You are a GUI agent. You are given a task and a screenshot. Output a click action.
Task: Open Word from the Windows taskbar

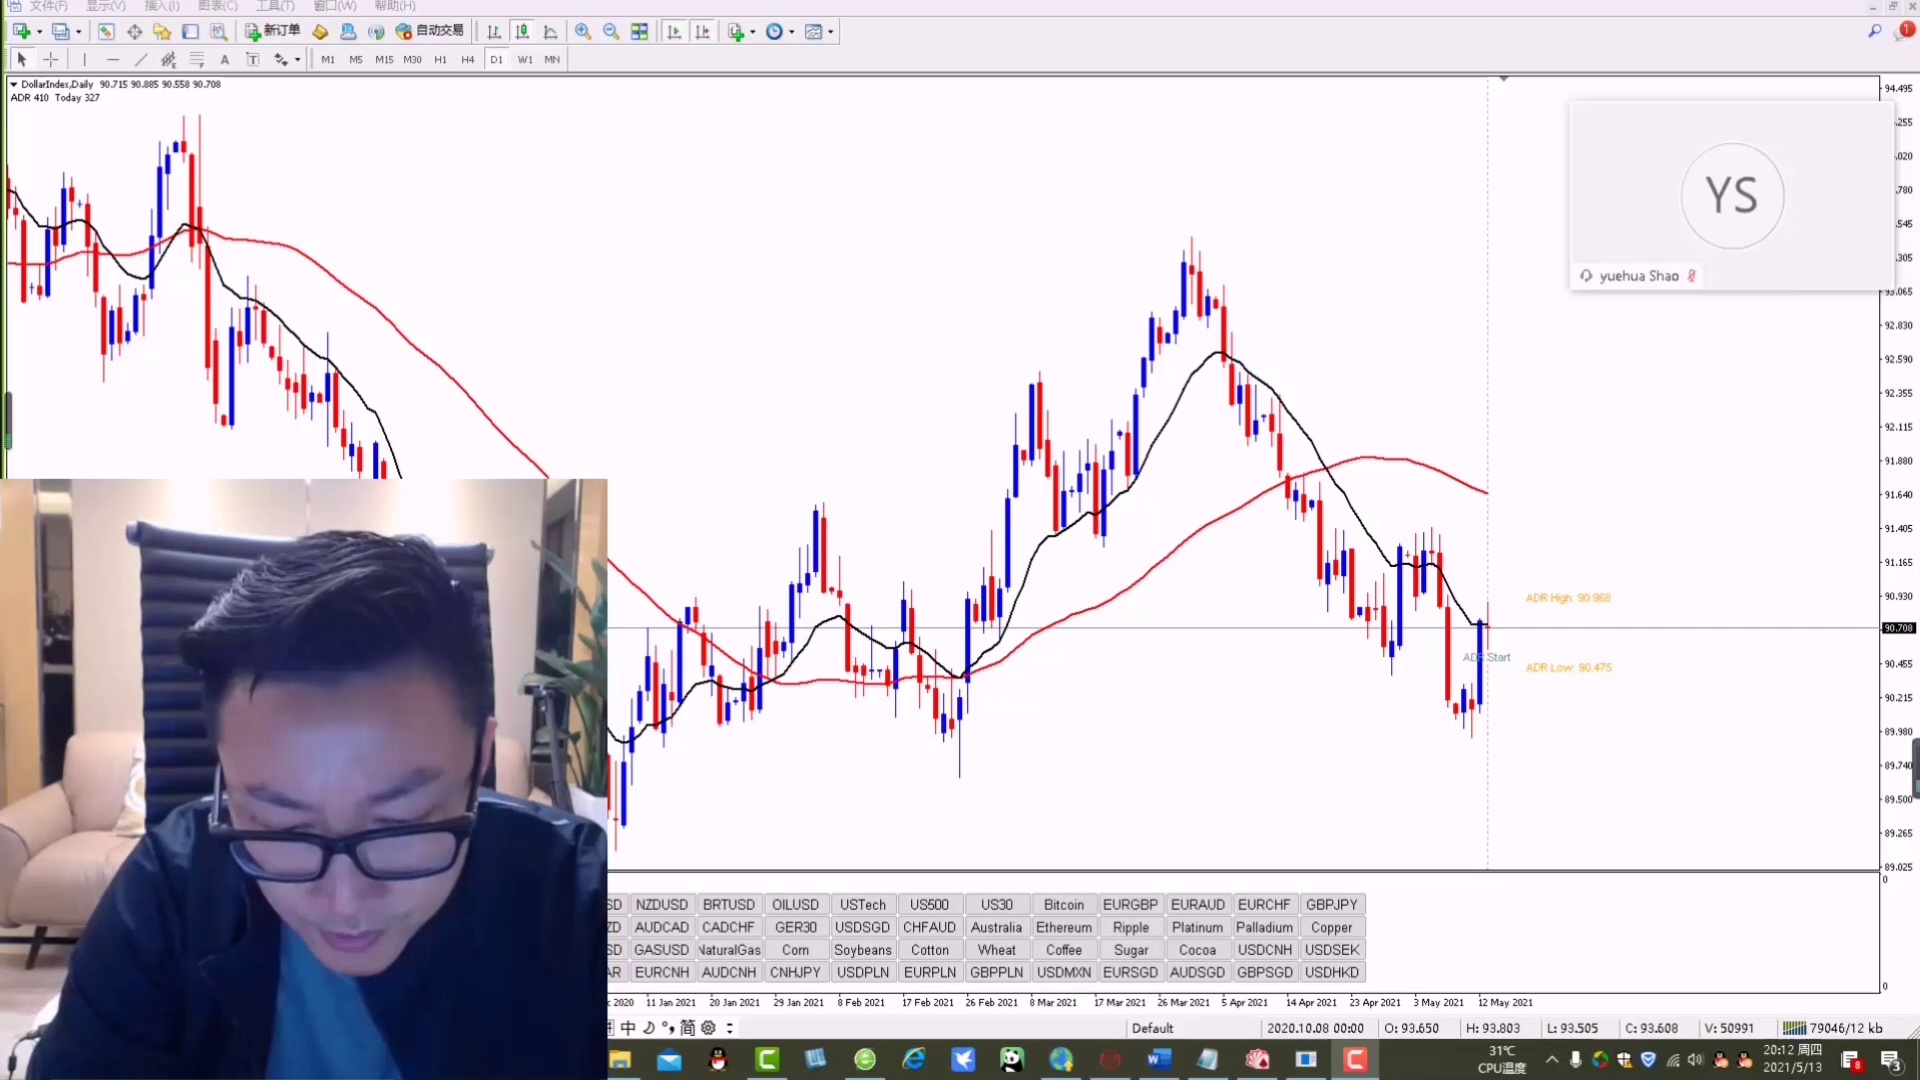click(1159, 1059)
